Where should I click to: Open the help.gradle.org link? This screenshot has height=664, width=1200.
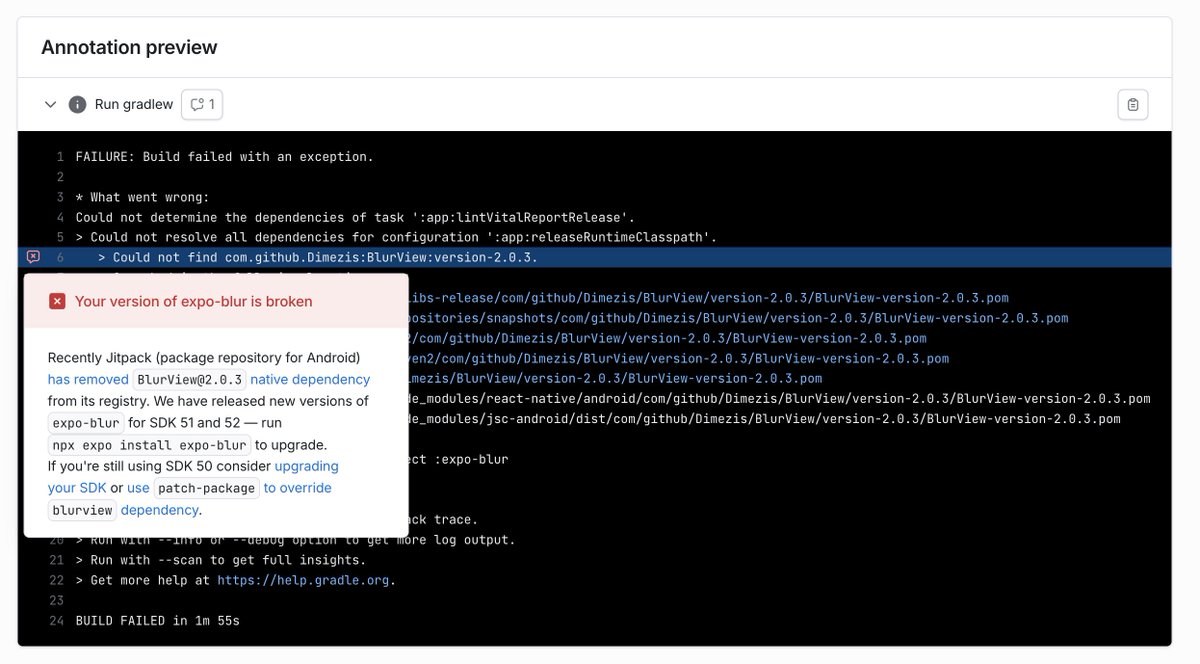303,580
